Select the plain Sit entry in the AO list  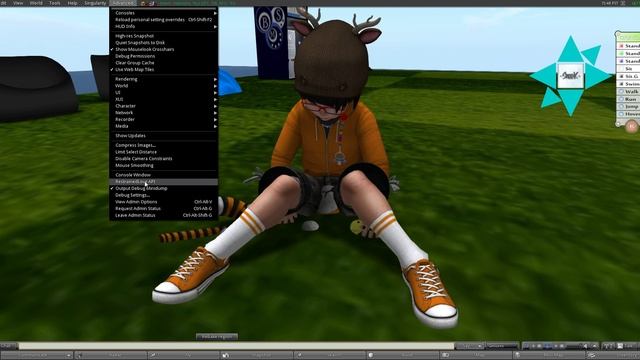click(x=629, y=69)
